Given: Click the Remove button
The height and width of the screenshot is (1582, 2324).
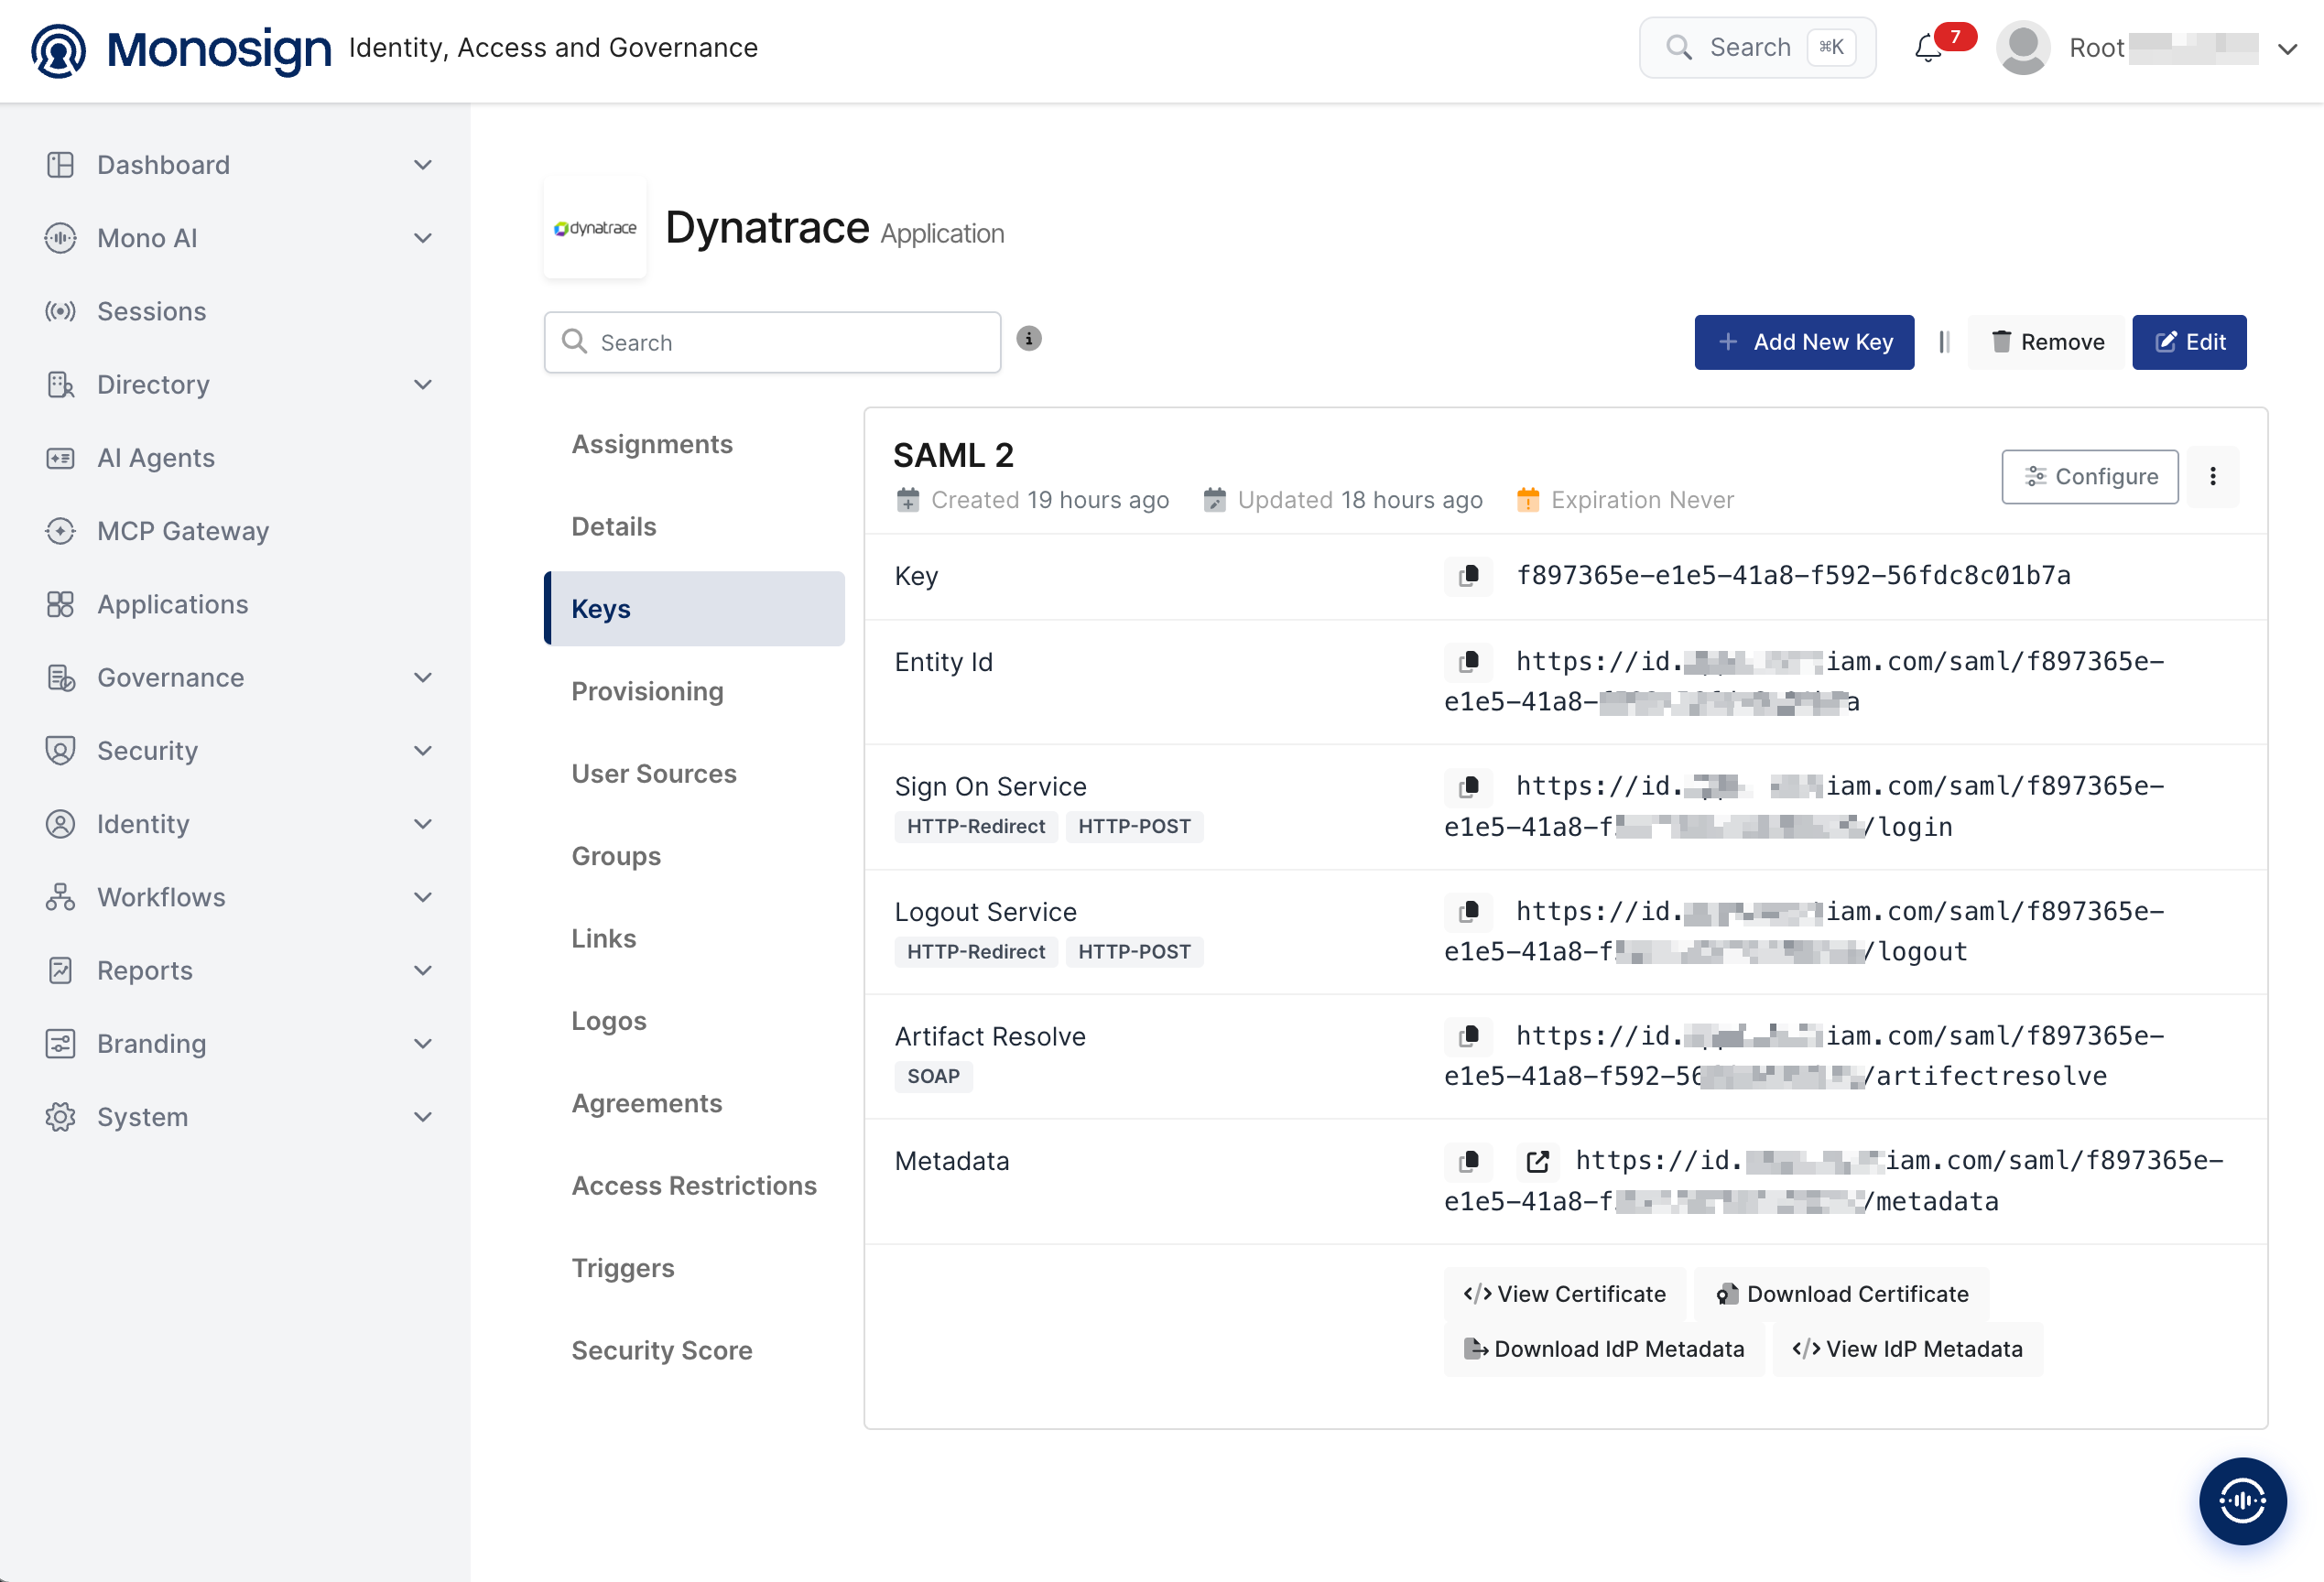Looking at the screenshot, I should pos(2047,342).
